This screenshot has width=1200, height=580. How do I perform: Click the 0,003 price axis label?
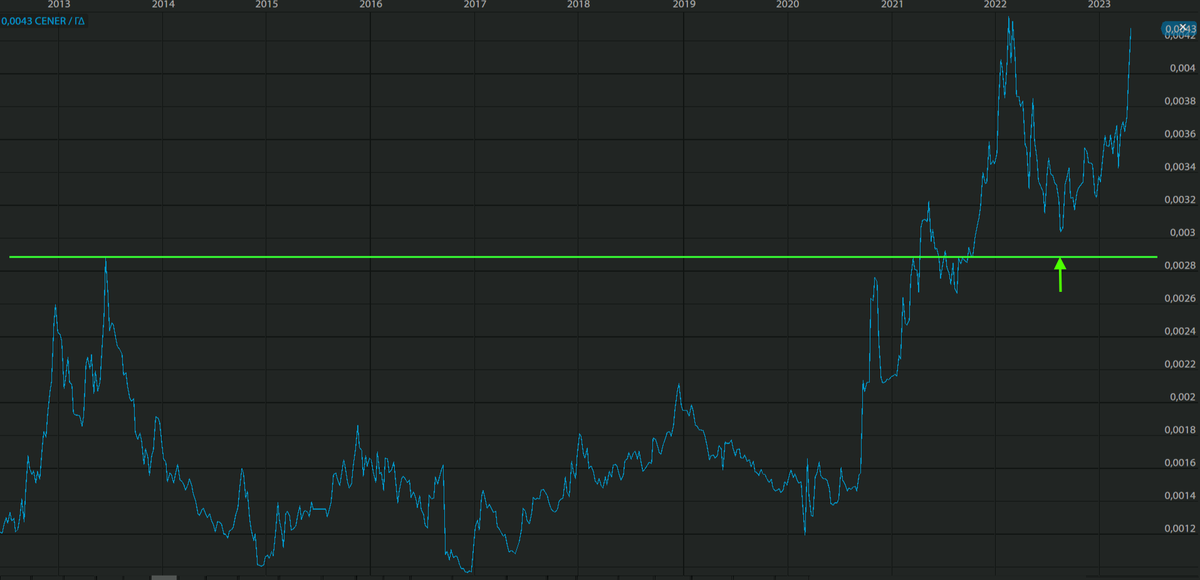click(x=1182, y=232)
